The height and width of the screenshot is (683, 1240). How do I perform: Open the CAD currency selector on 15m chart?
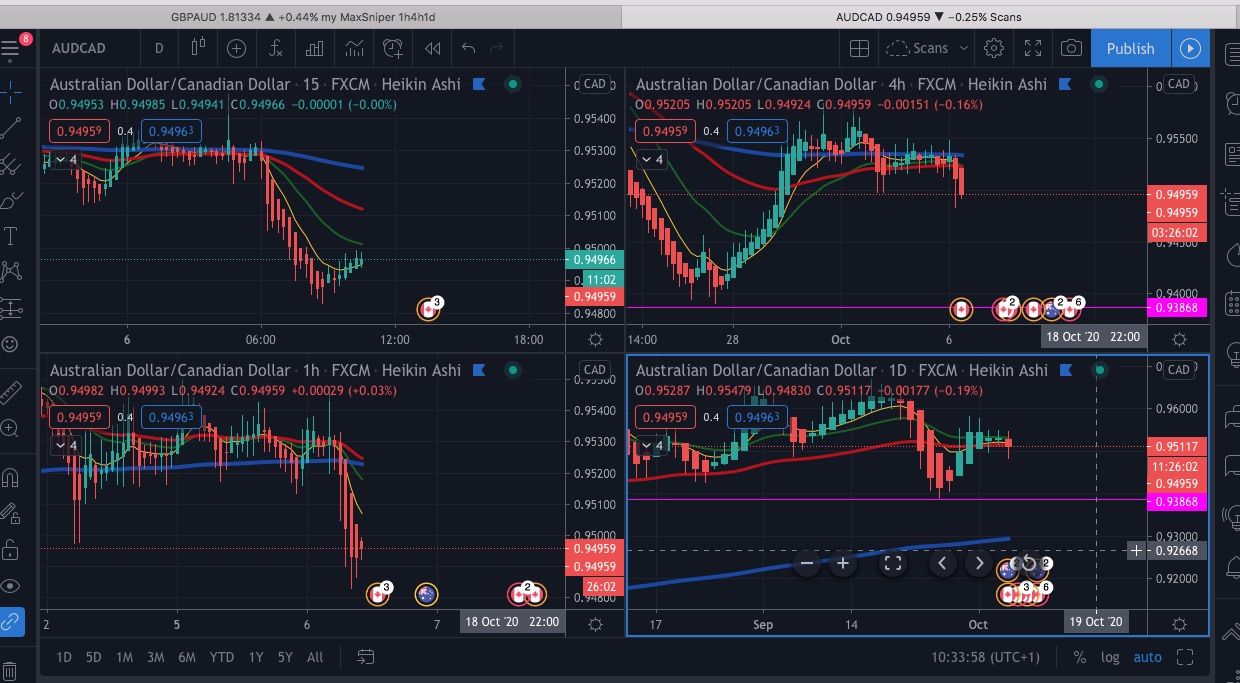[x=594, y=84]
